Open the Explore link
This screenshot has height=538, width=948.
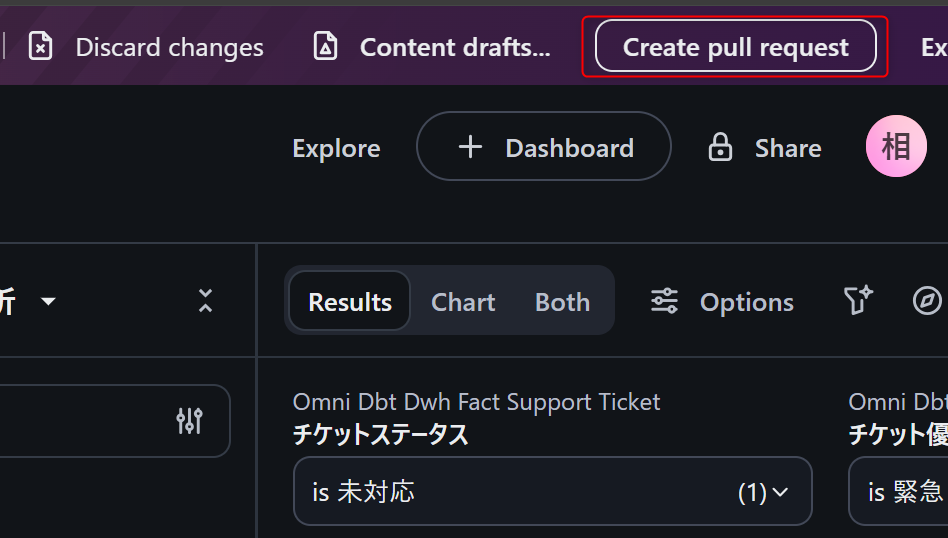pyautogui.click(x=336, y=148)
